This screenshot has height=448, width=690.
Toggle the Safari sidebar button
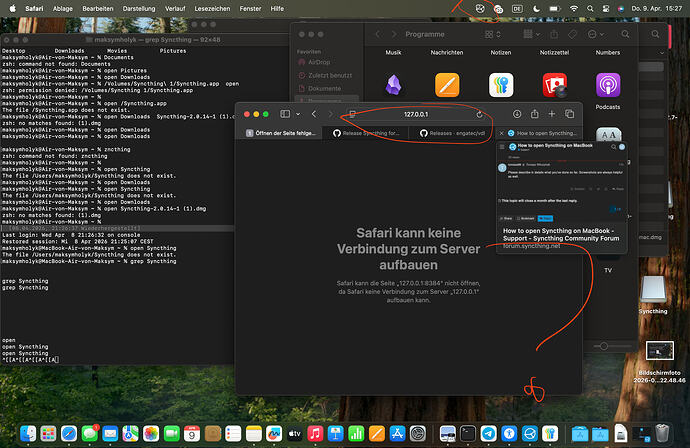coord(285,114)
